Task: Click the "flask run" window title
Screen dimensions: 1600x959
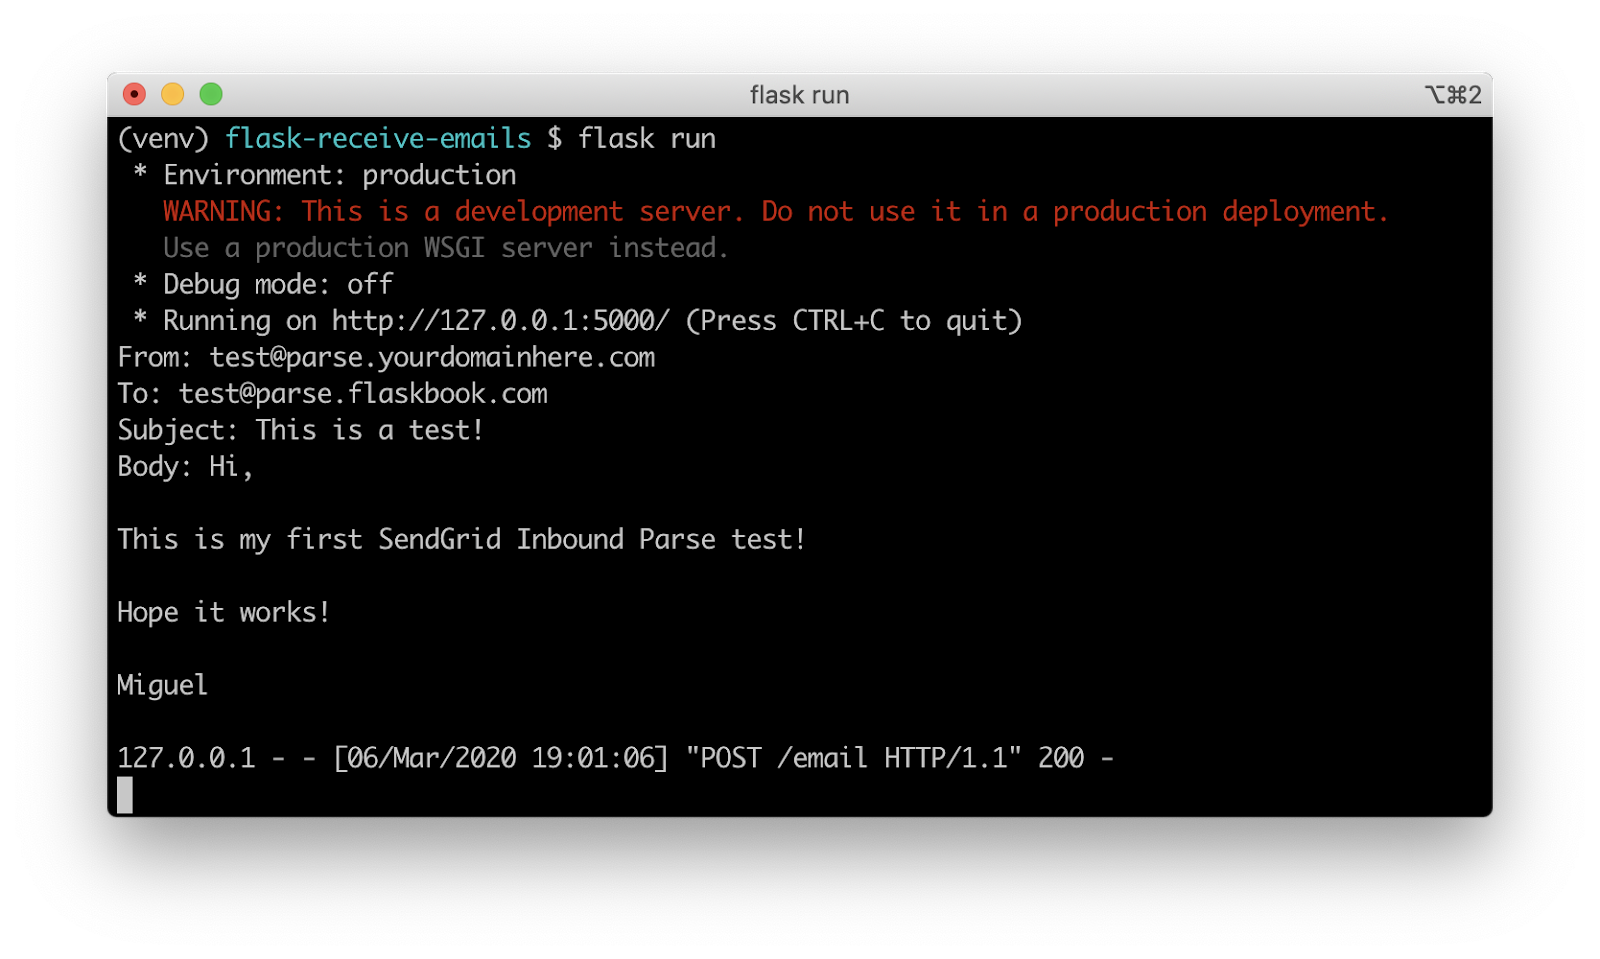Action: click(x=799, y=95)
